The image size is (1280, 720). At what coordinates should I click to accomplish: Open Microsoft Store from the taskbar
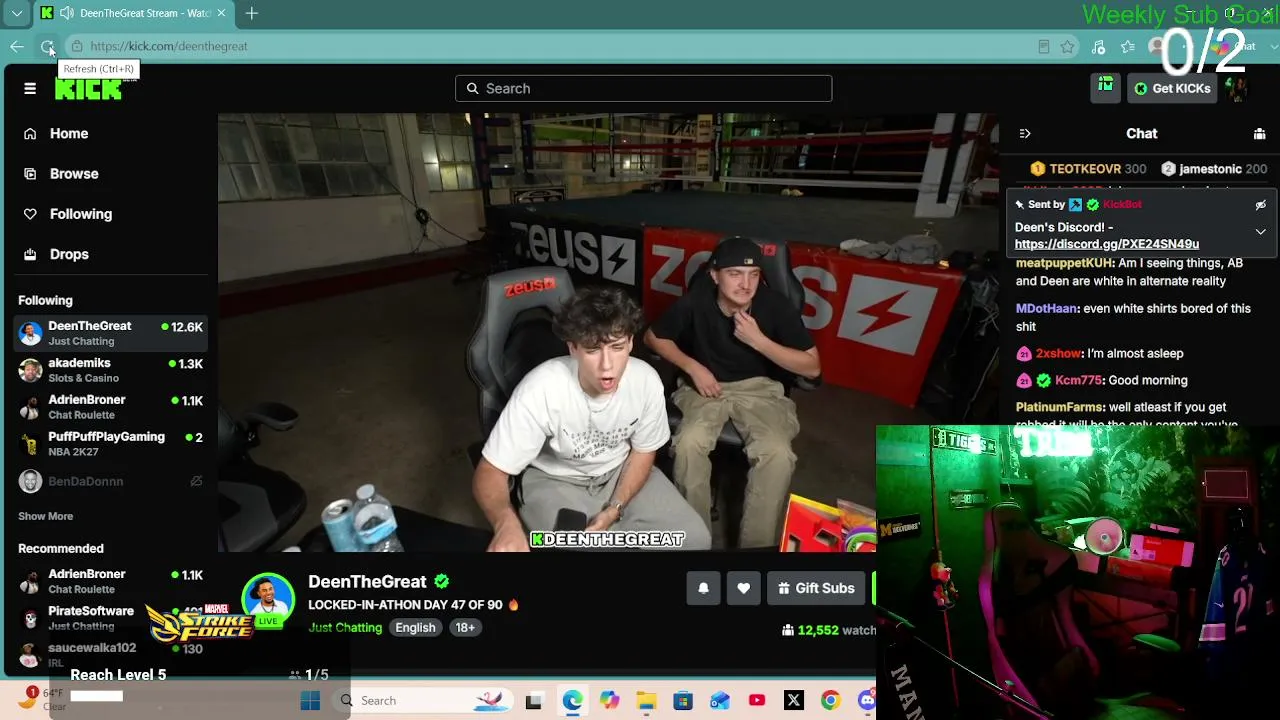coord(683,701)
